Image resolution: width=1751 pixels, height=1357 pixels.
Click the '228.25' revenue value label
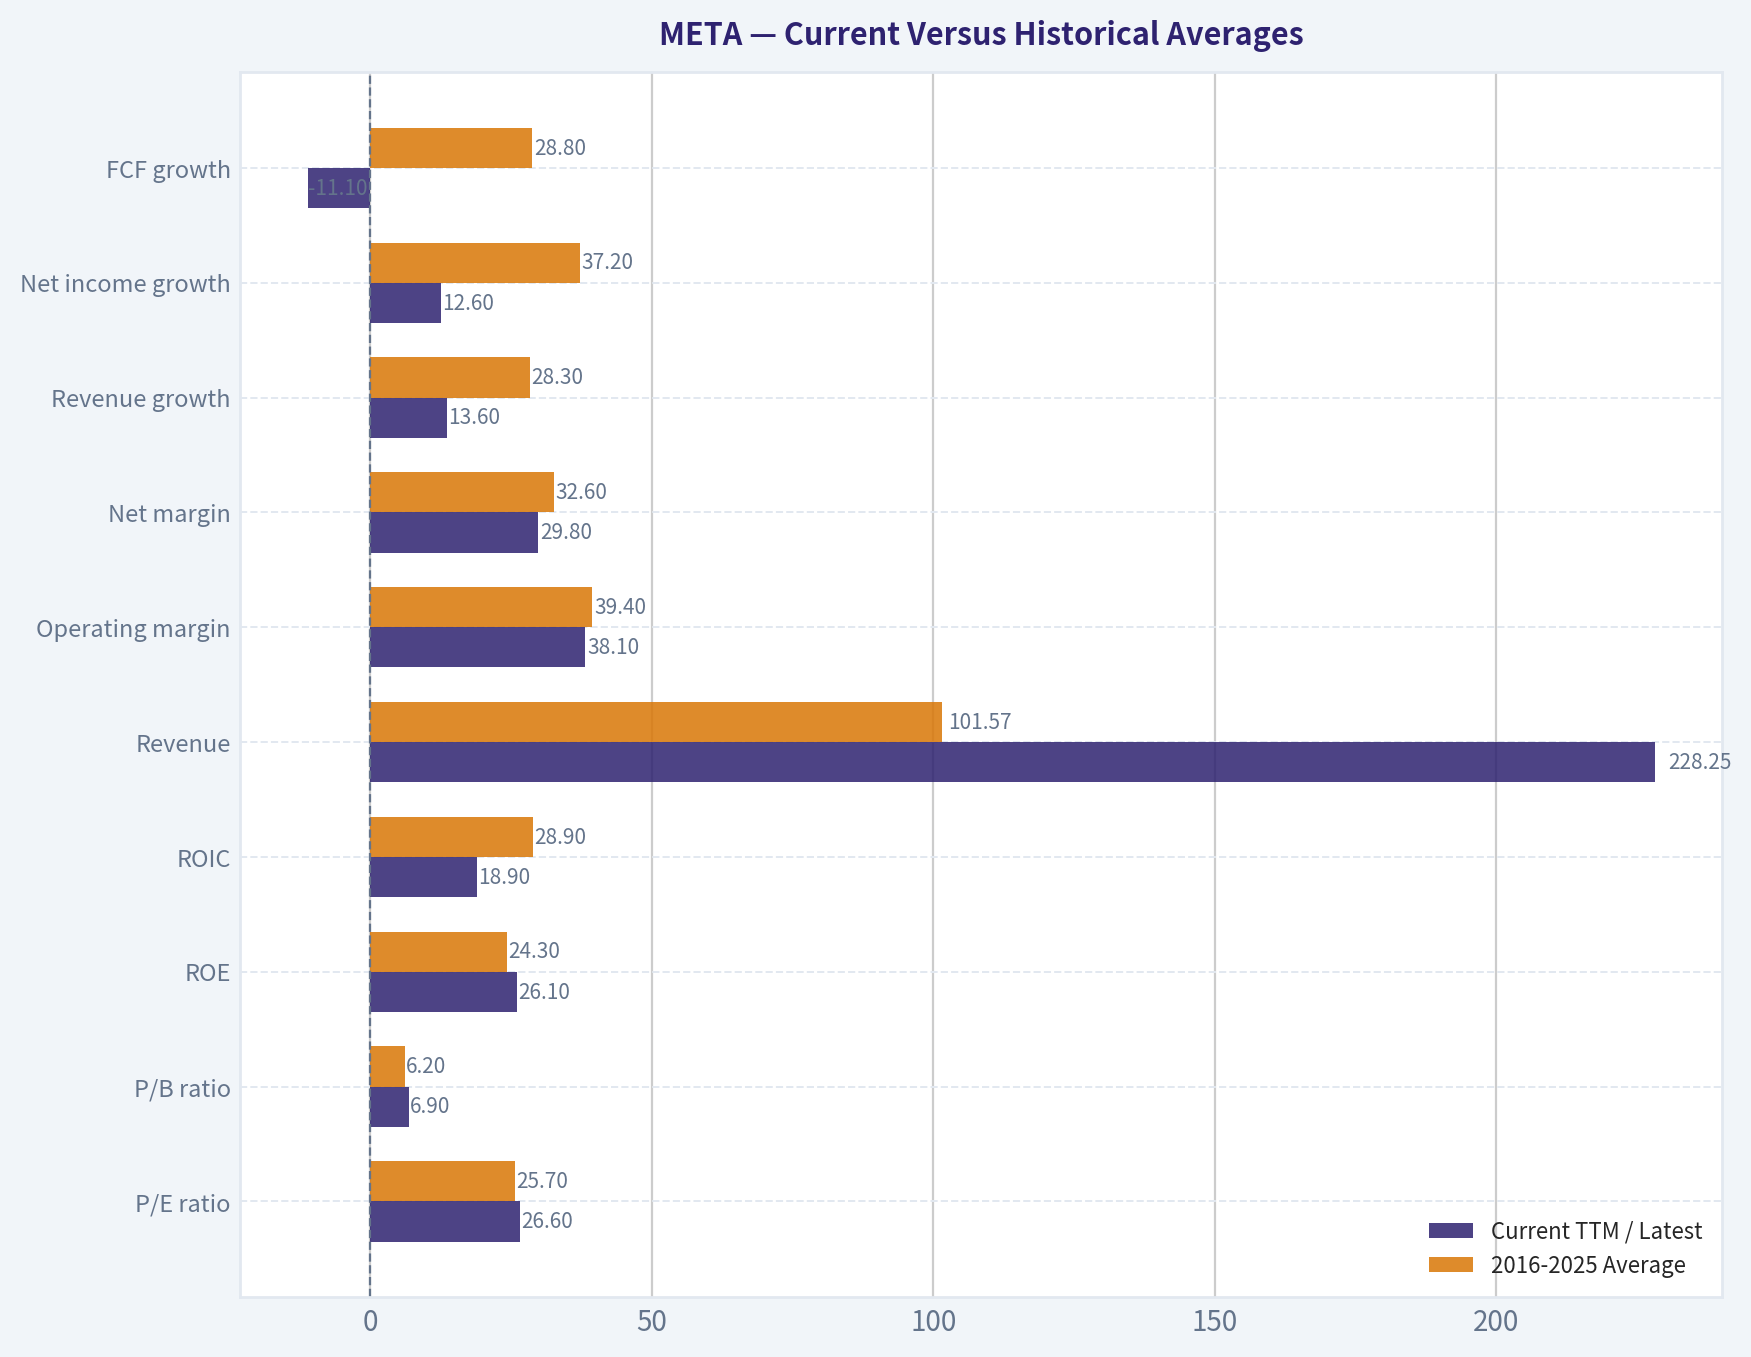point(1700,762)
